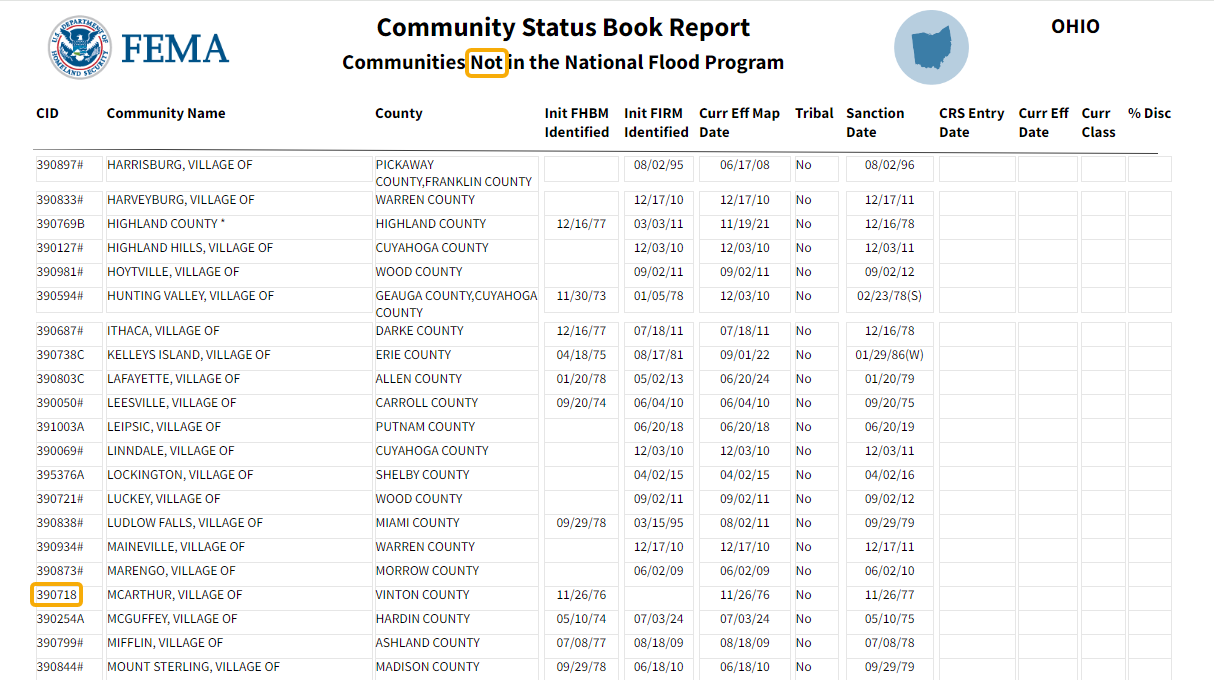Select the highlighted word Not in subtitle
This screenshot has height=680, width=1214.
point(487,63)
